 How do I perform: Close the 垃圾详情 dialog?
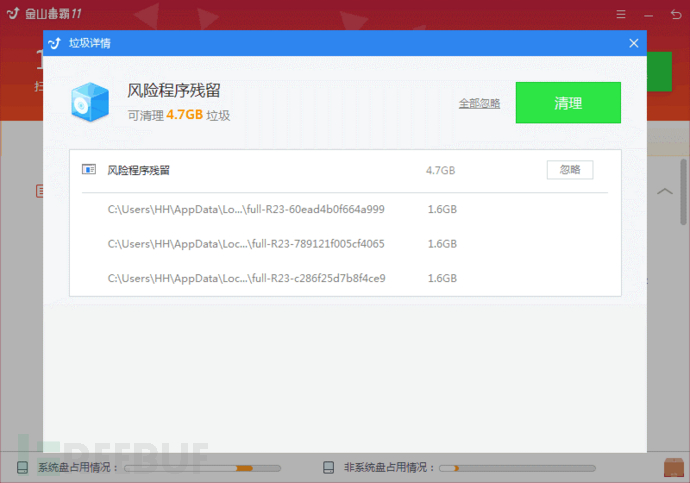point(634,43)
